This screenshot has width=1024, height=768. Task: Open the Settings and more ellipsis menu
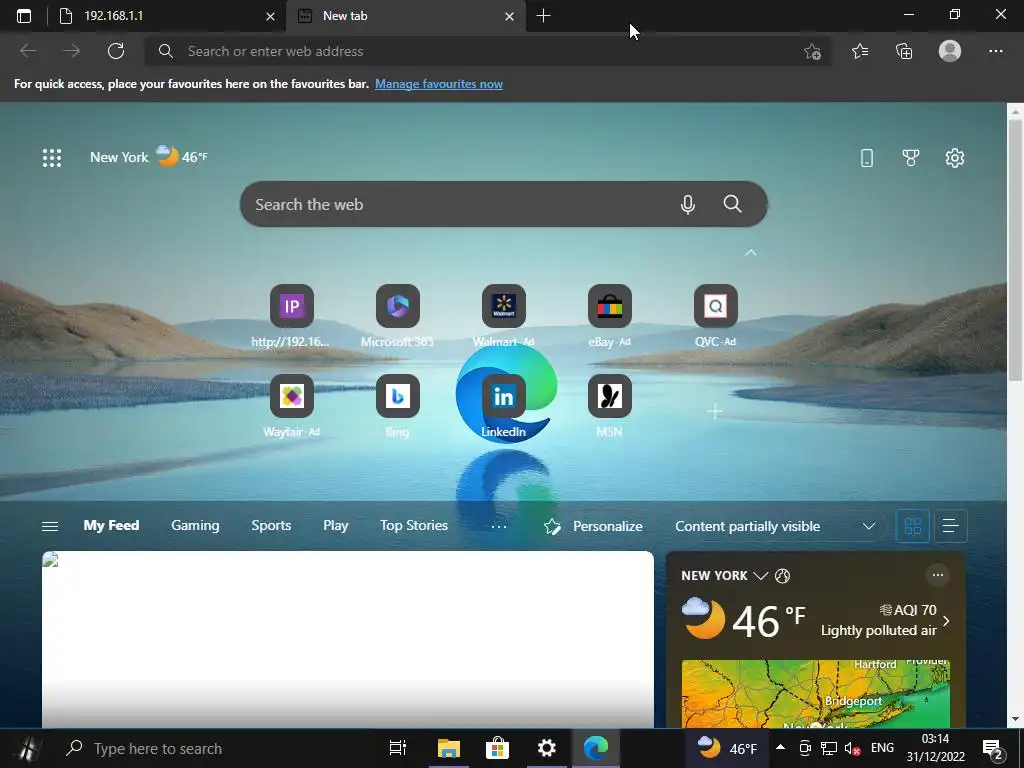pyautogui.click(x=995, y=51)
